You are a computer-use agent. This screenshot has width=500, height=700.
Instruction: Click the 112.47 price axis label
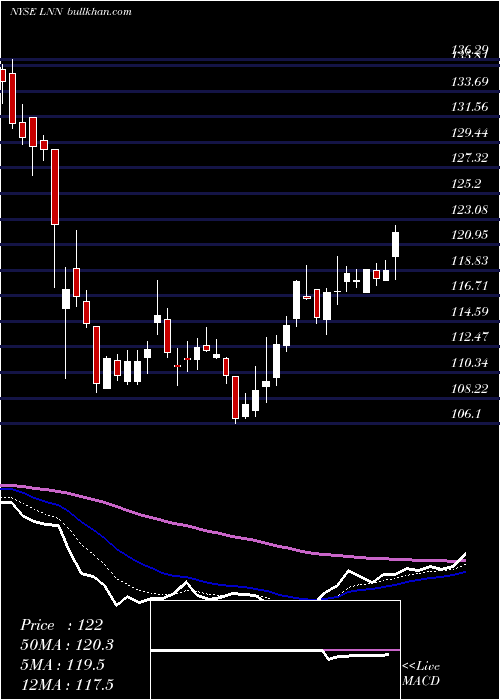(470, 337)
